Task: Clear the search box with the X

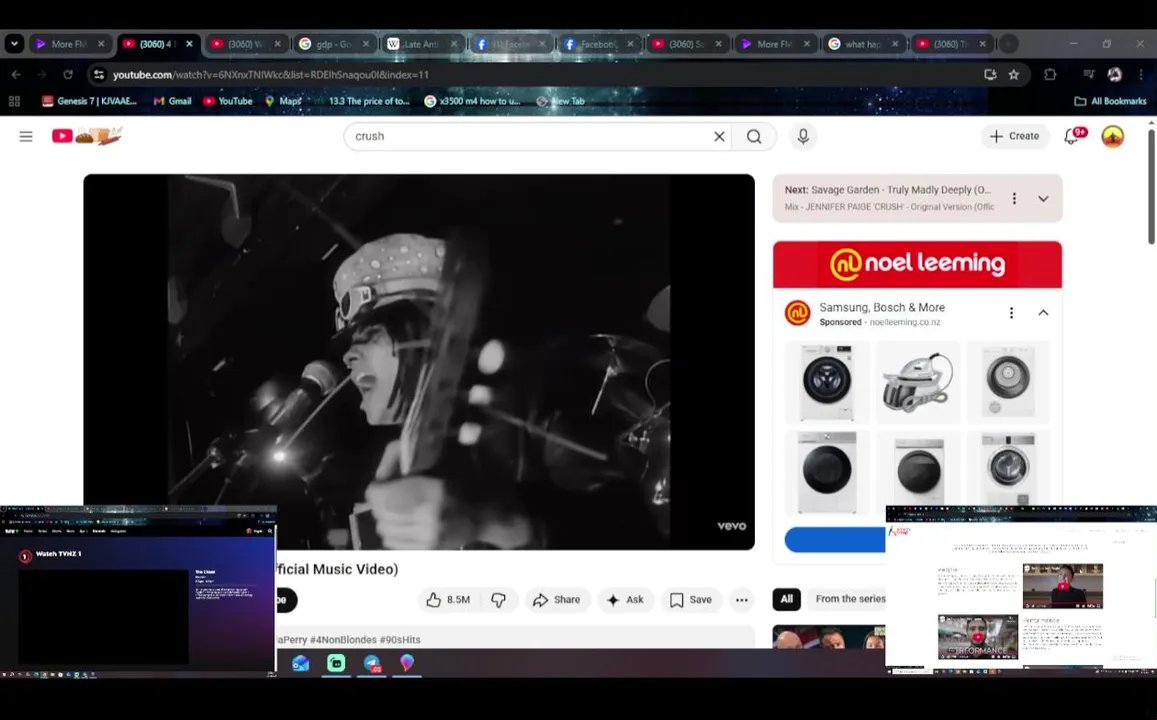Action: click(x=719, y=136)
